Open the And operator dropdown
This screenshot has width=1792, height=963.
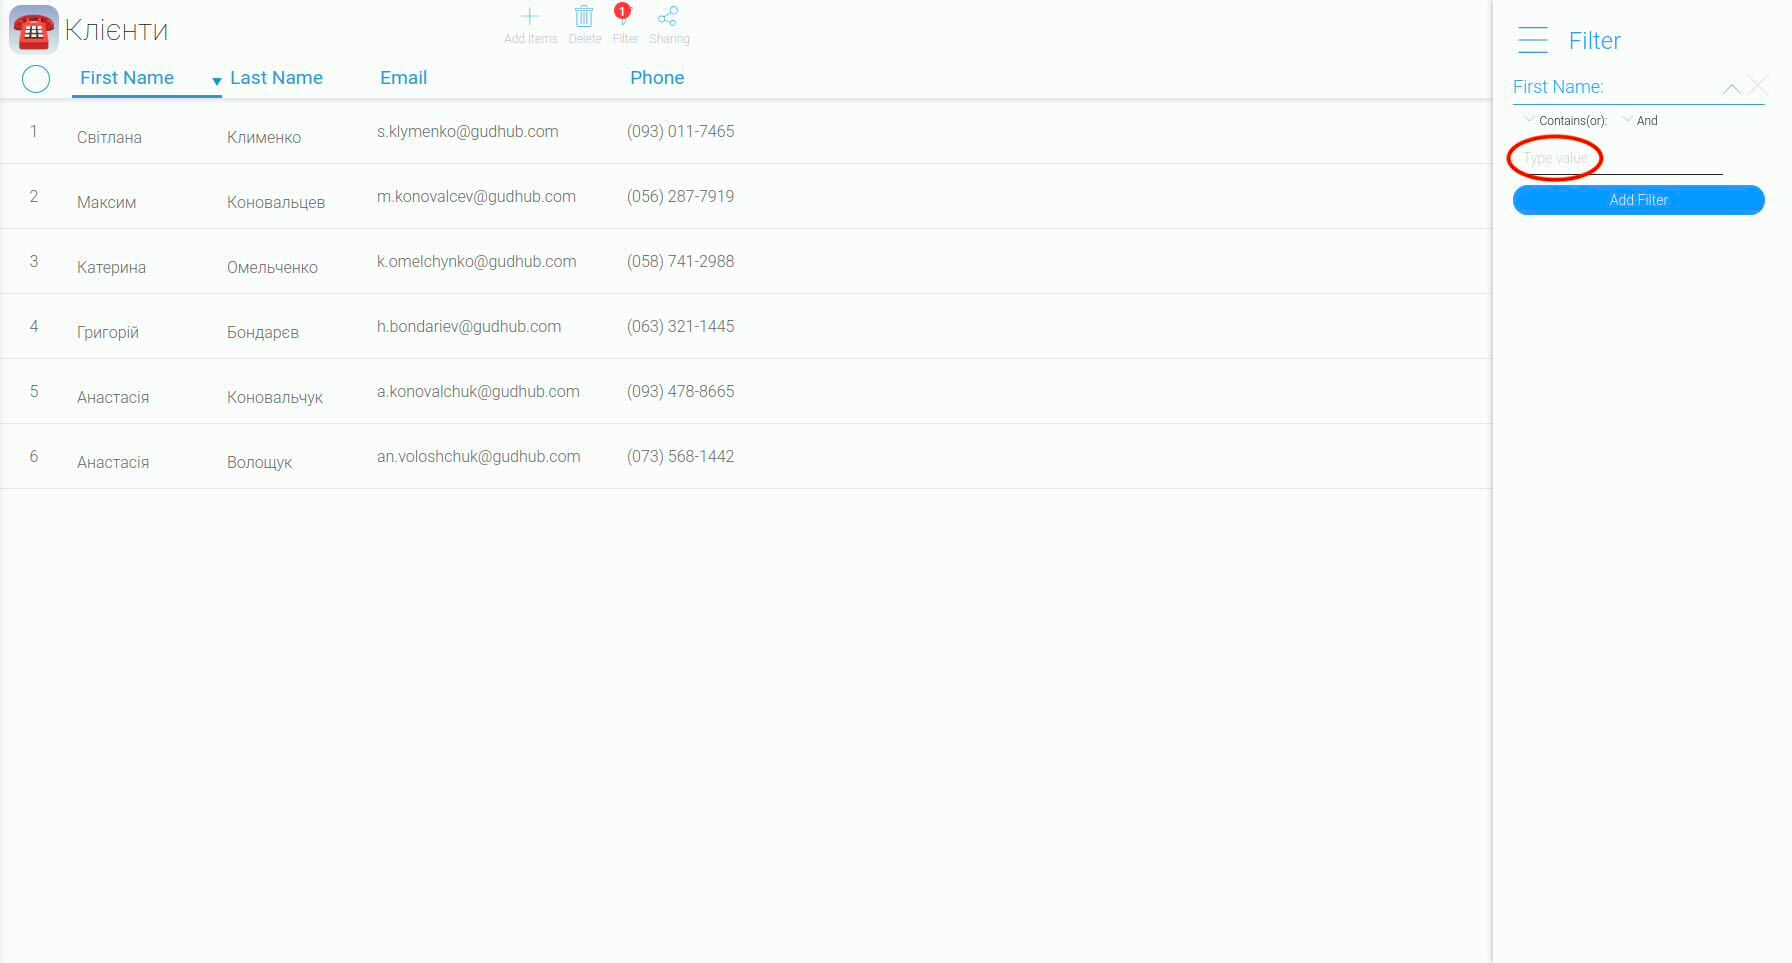1640,120
